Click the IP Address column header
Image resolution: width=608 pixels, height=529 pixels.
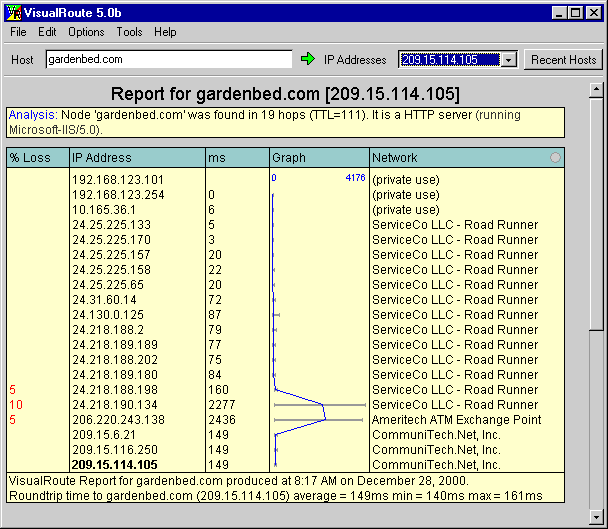(137, 157)
